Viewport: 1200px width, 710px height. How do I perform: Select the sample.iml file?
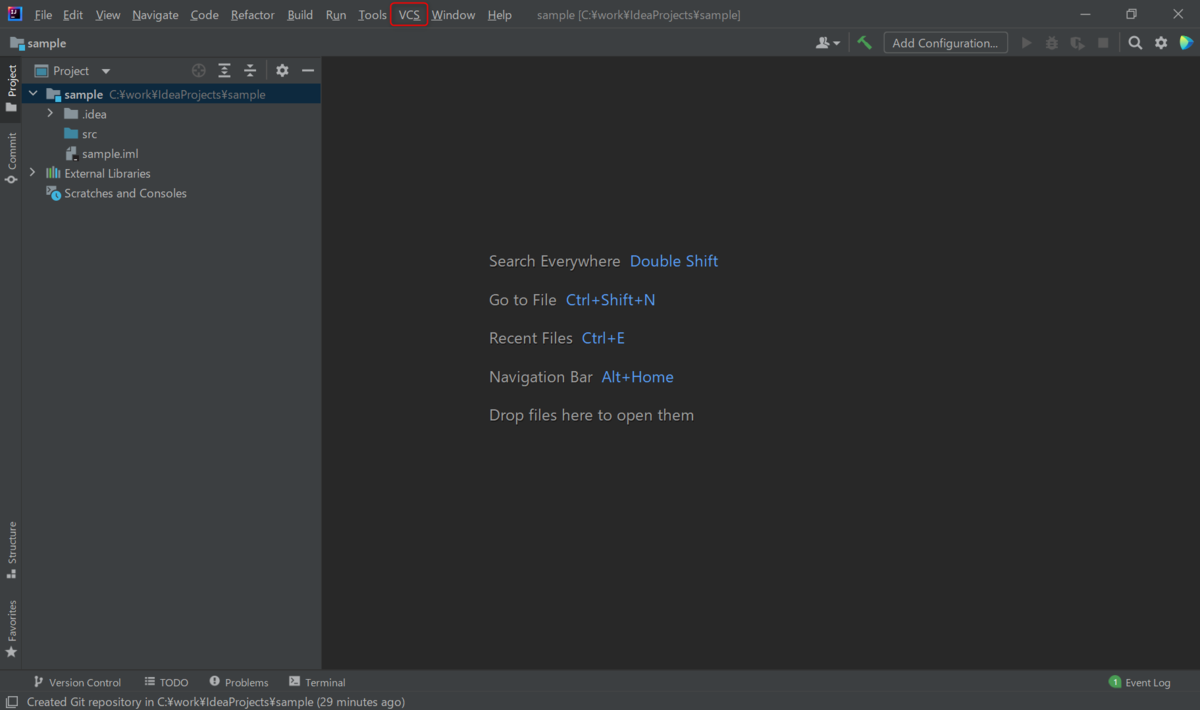111,153
